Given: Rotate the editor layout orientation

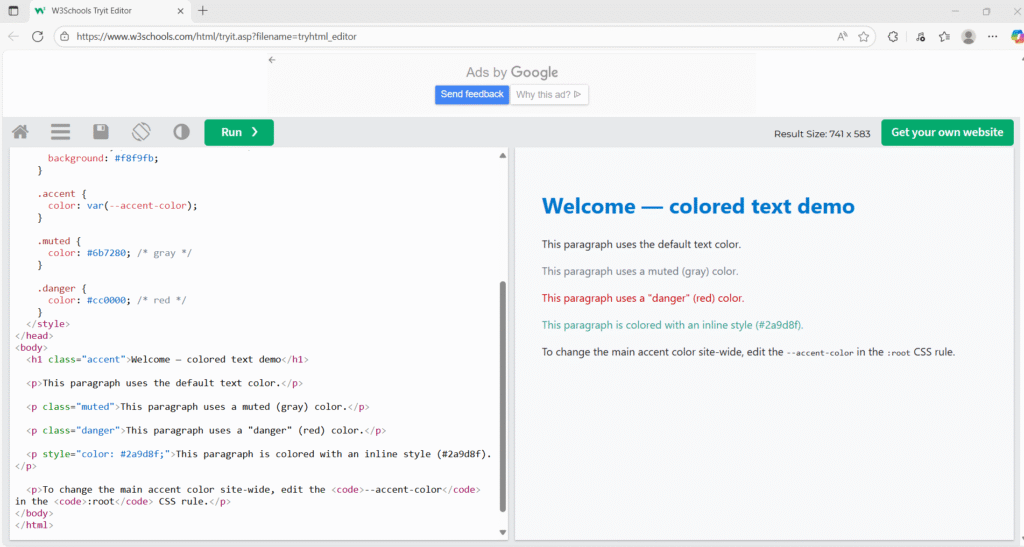Looking at the screenshot, I should click(141, 132).
